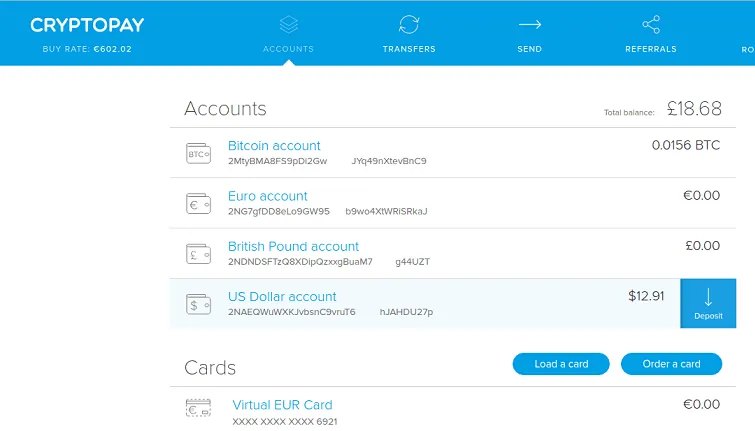This screenshot has width=755, height=431.
Task: Click the address 2NG7gfDD8eLo9GW95
Action: [x=279, y=211]
